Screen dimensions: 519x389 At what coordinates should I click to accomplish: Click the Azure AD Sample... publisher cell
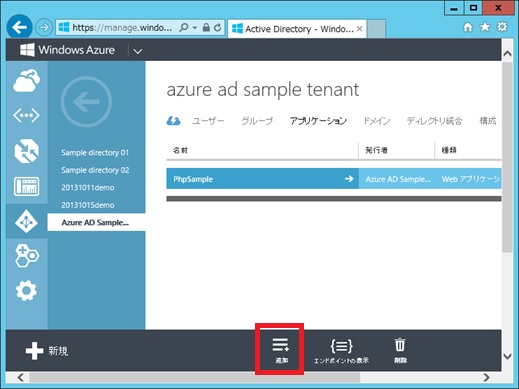398,179
